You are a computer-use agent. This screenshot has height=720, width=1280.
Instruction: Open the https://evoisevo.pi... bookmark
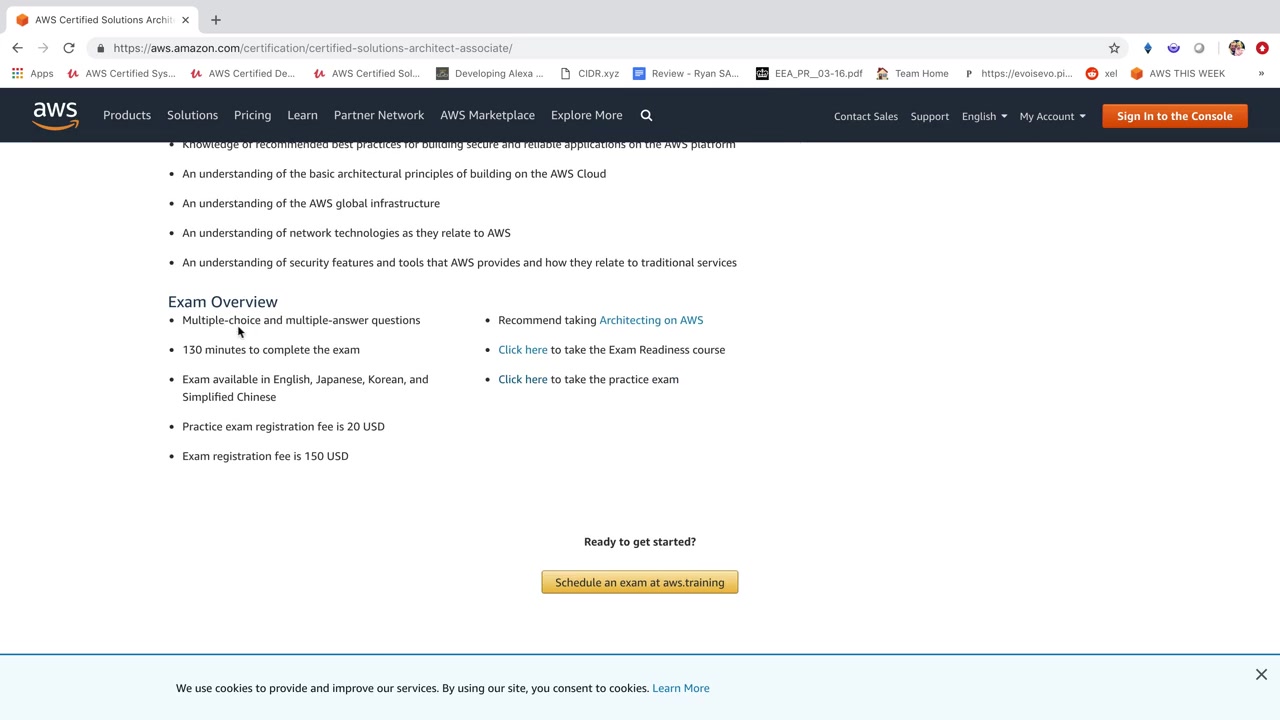pyautogui.click(x=1017, y=73)
